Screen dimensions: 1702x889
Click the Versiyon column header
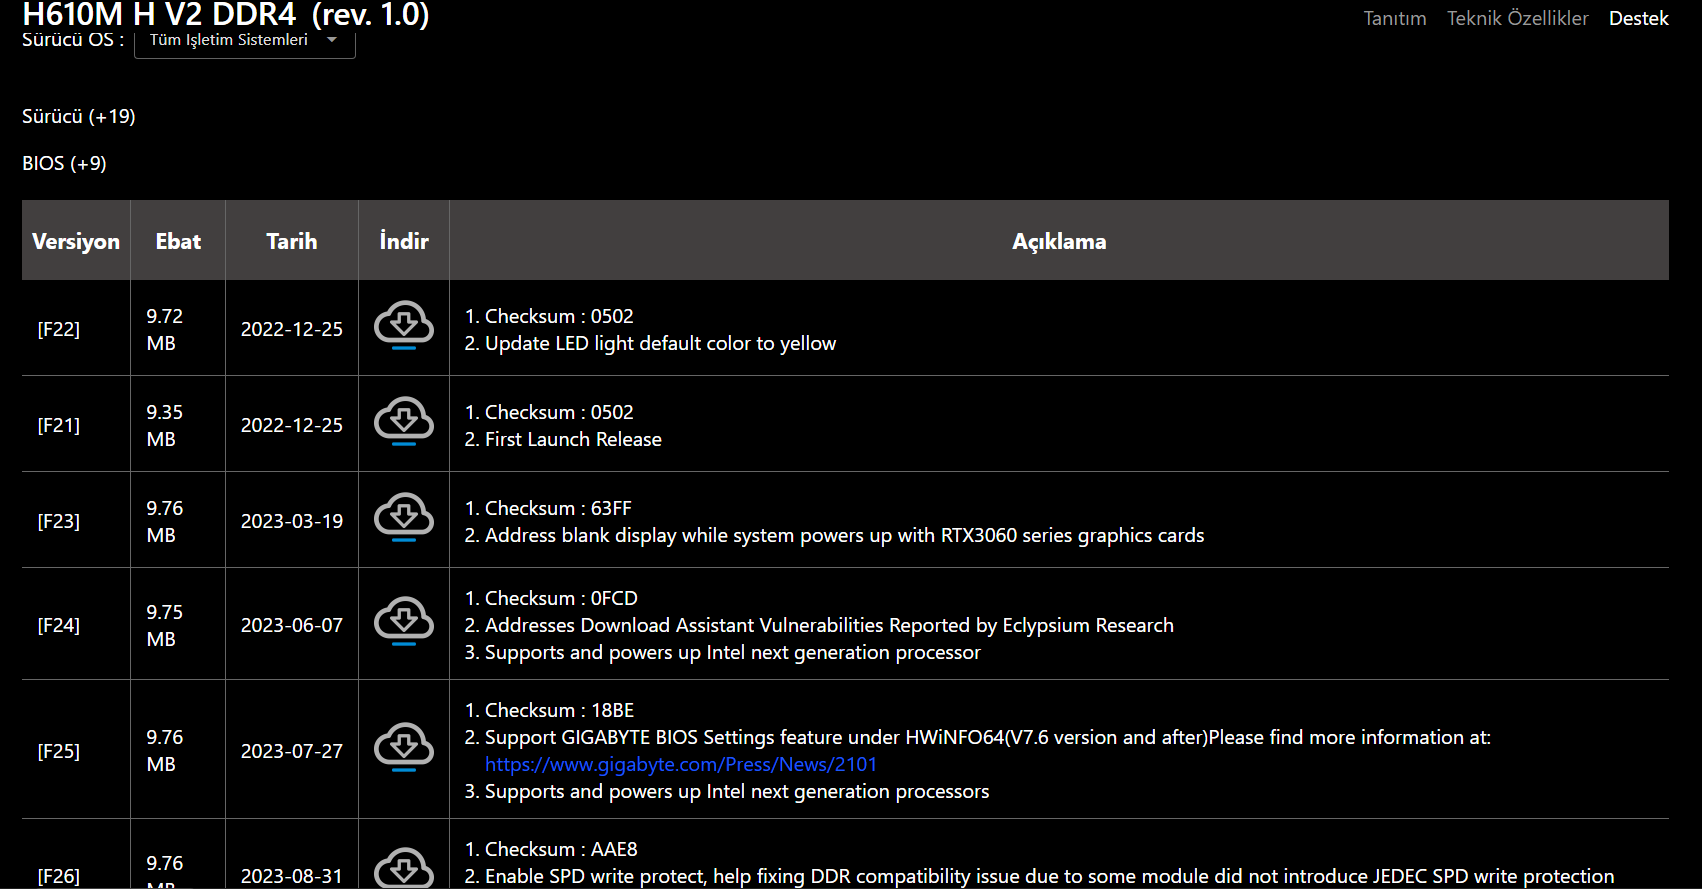click(76, 241)
